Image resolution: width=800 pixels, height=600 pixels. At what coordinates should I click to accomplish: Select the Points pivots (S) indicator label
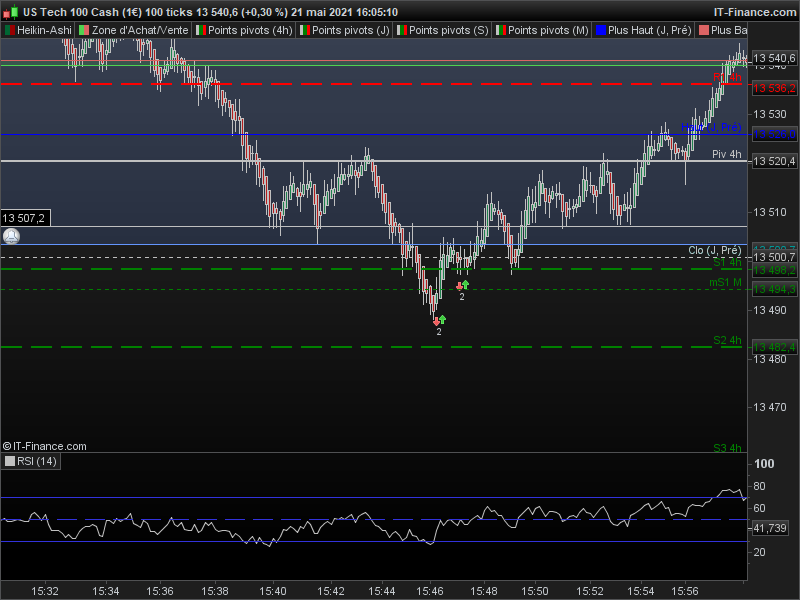pos(443,30)
